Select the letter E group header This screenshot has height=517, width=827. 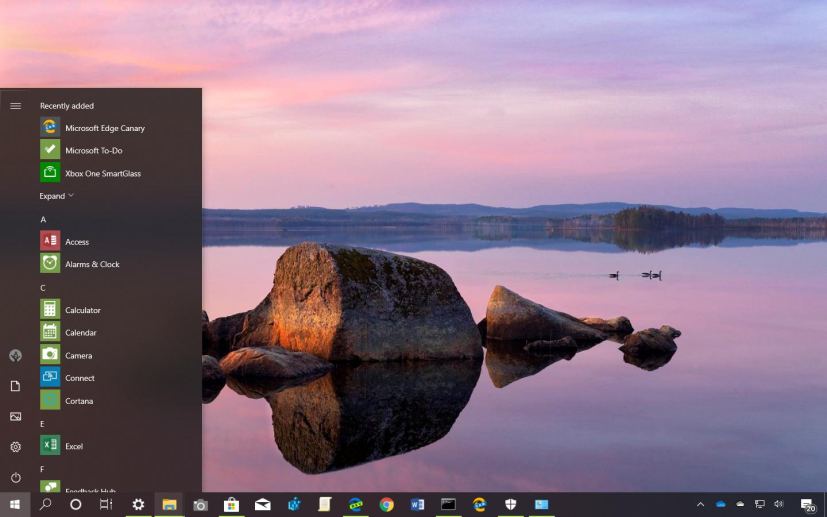[x=42, y=424]
